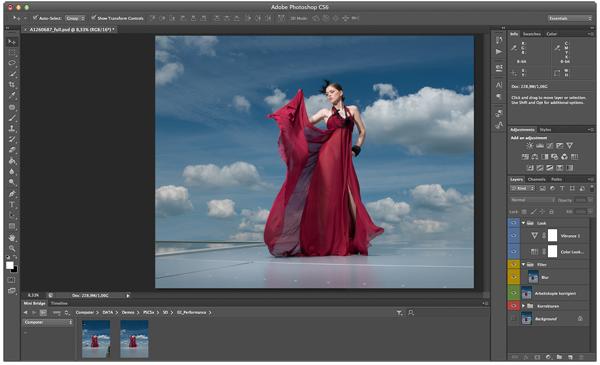Add a Curves adjustment
The width and height of the screenshot is (600, 365).
(x=549, y=145)
